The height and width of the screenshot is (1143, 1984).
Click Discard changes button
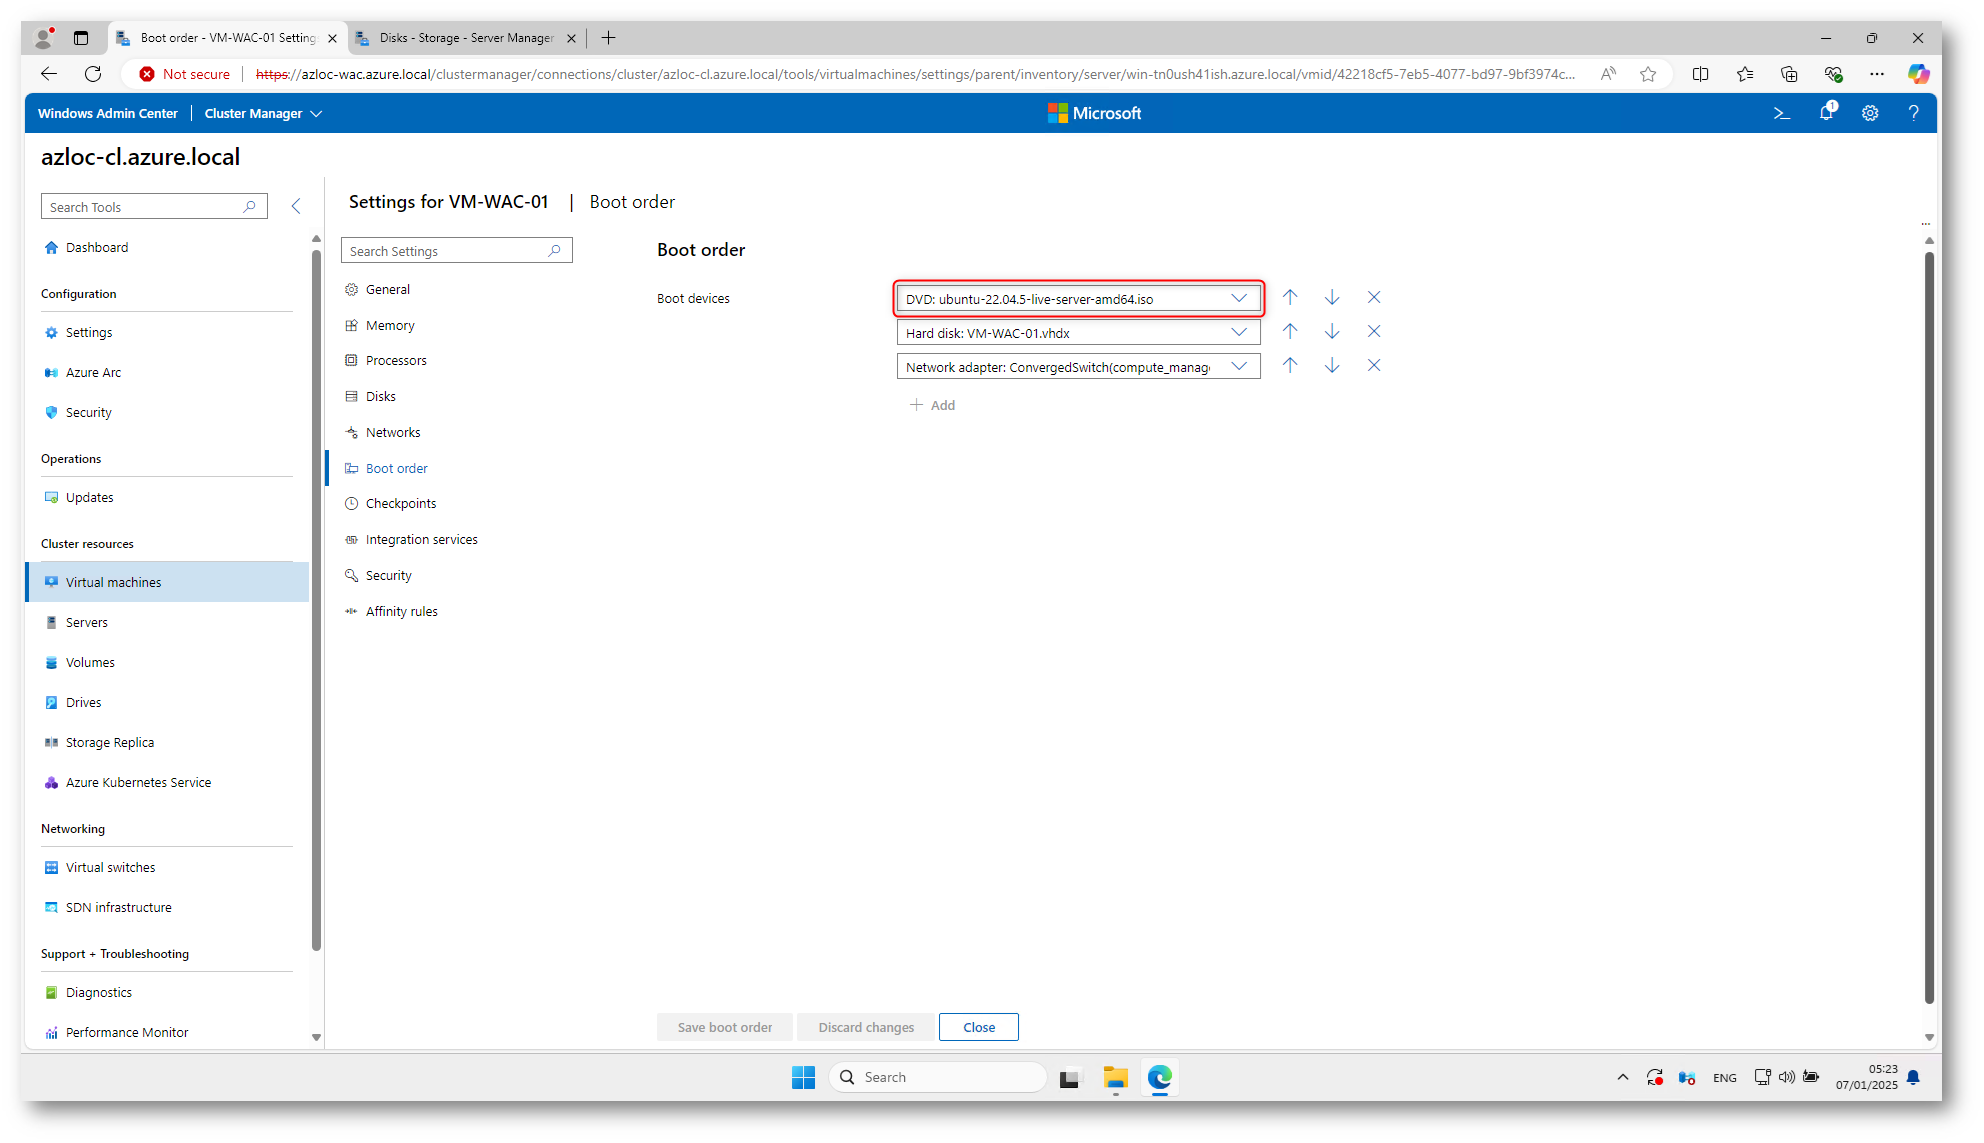pyautogui.click(x=866, y=1027)
